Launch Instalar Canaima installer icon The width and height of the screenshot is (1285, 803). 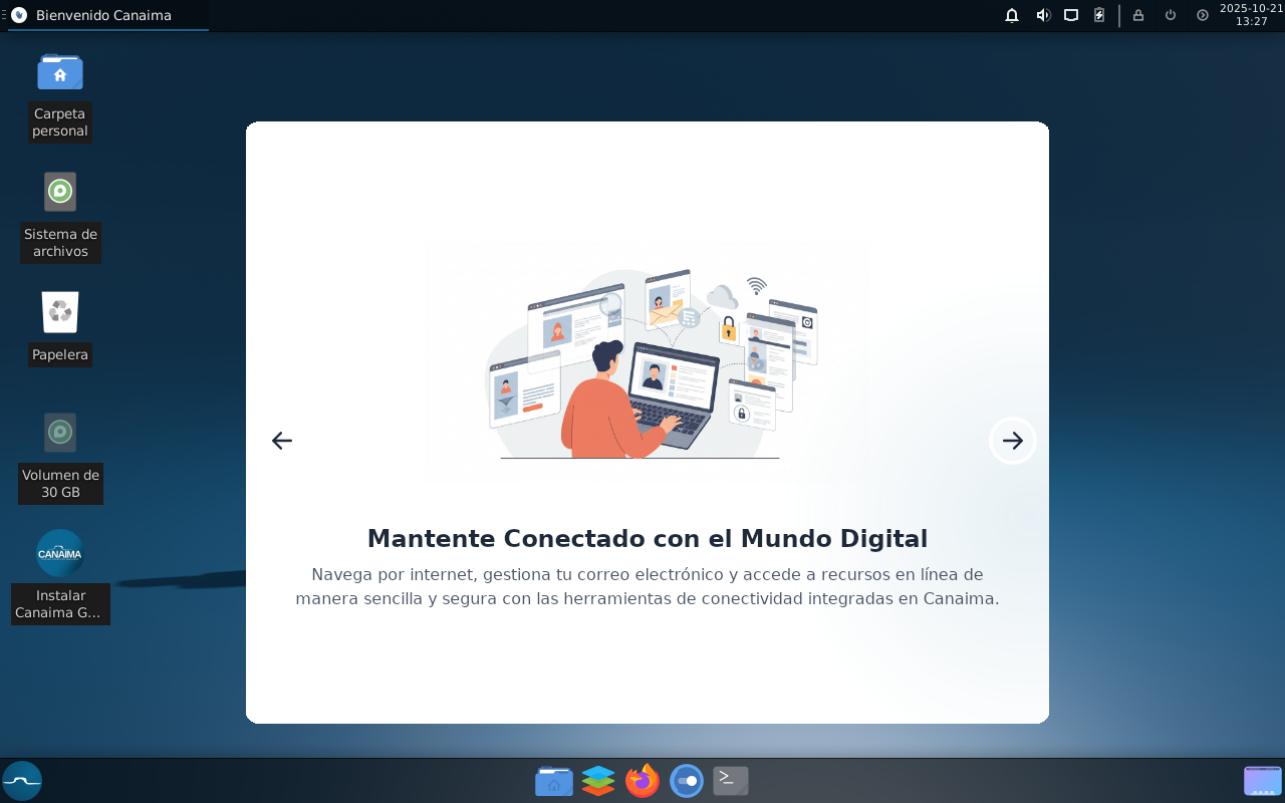tap(60, 553)
